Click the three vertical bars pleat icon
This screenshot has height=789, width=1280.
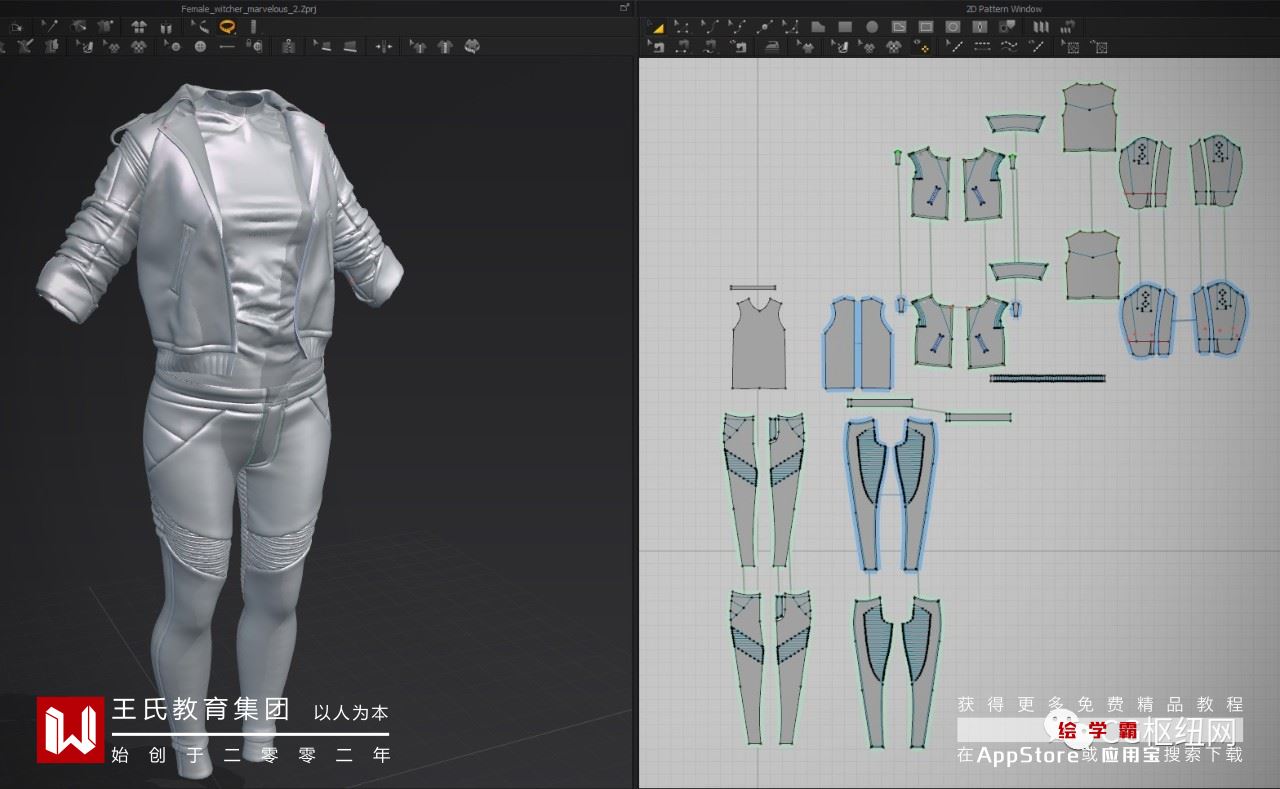1041,27
